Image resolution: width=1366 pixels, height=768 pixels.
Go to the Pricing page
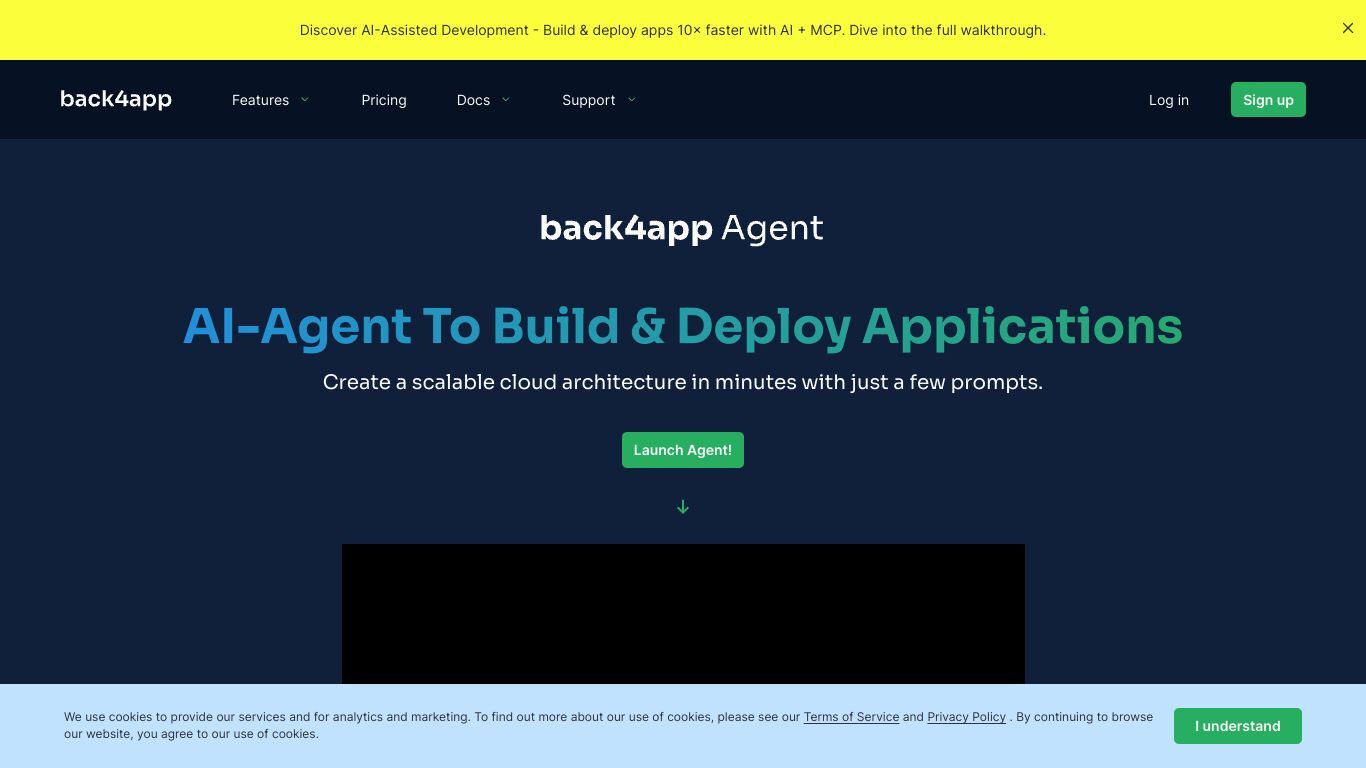(384, 100)
